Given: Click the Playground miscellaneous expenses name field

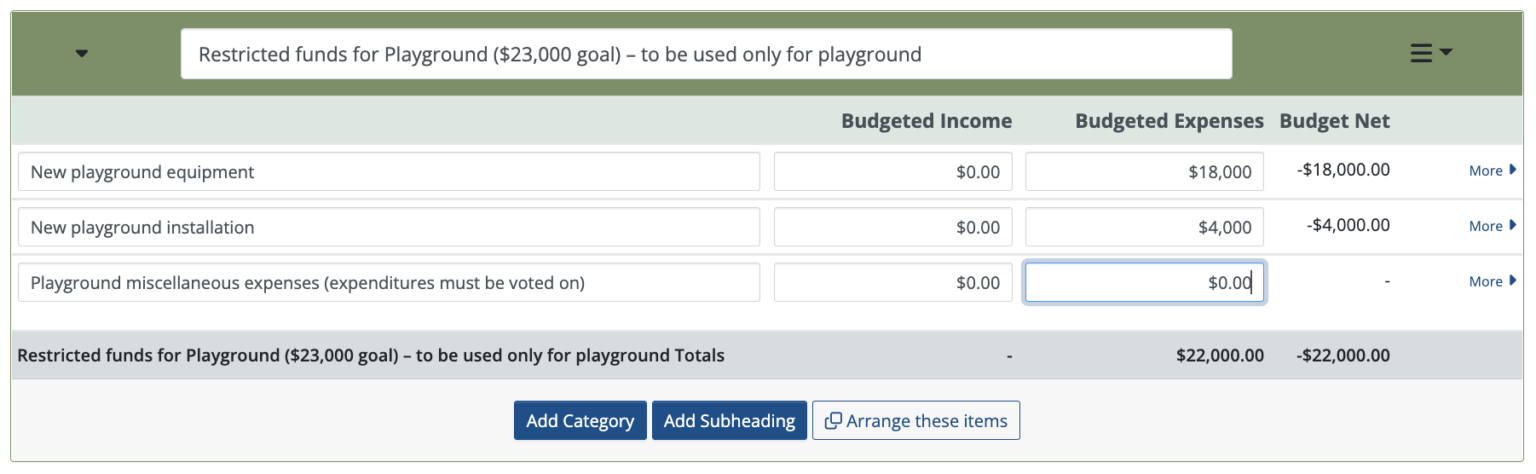Looking at the screenshot, I should [388, 283].
